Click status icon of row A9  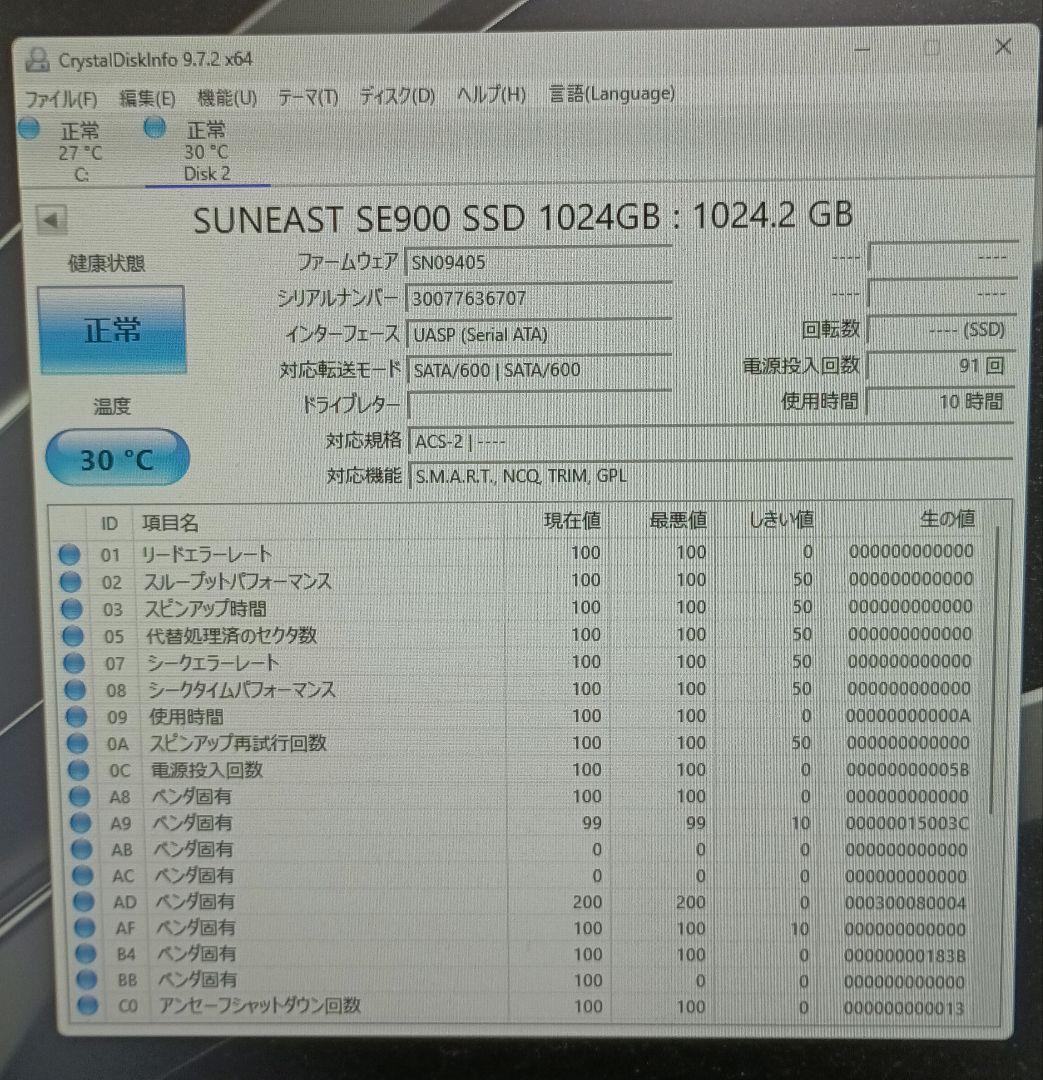pos(81,823)
